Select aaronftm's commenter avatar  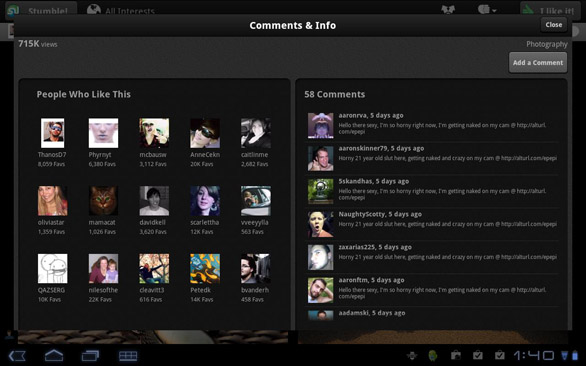tap(320, 290)
